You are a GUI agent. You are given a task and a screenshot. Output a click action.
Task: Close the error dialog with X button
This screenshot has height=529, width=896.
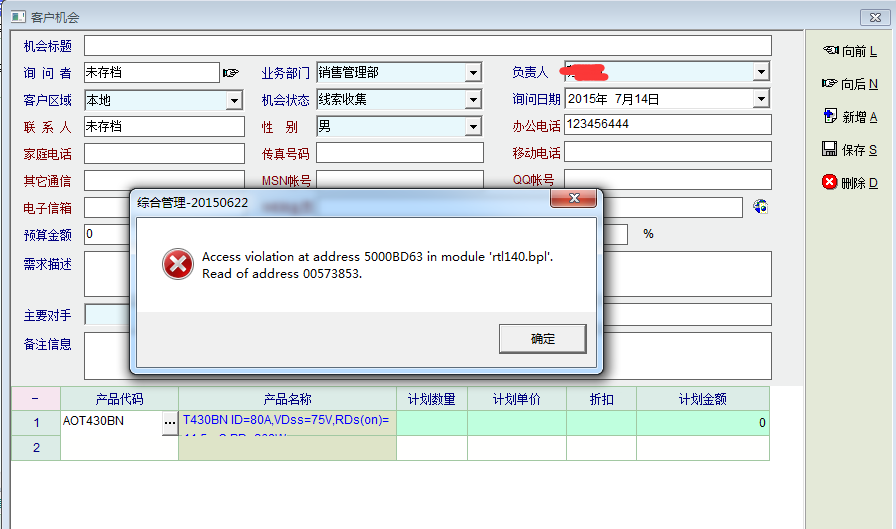576,201
